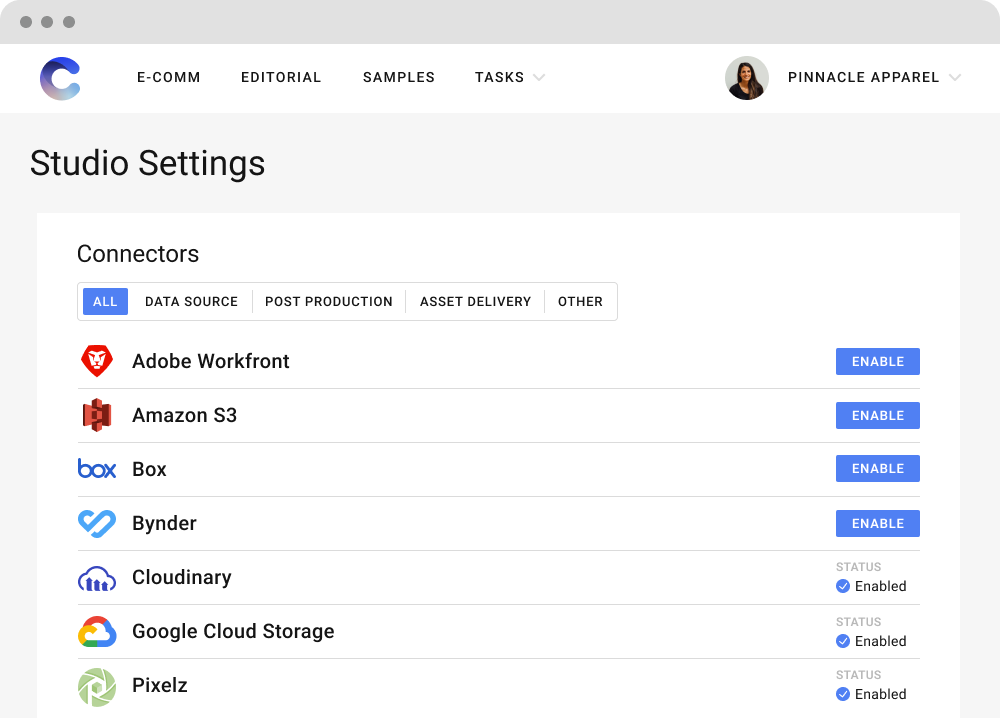The image size is (1000, 718).
Task: Click the Google Cloud Storage icon
Action: click(97, 632)
